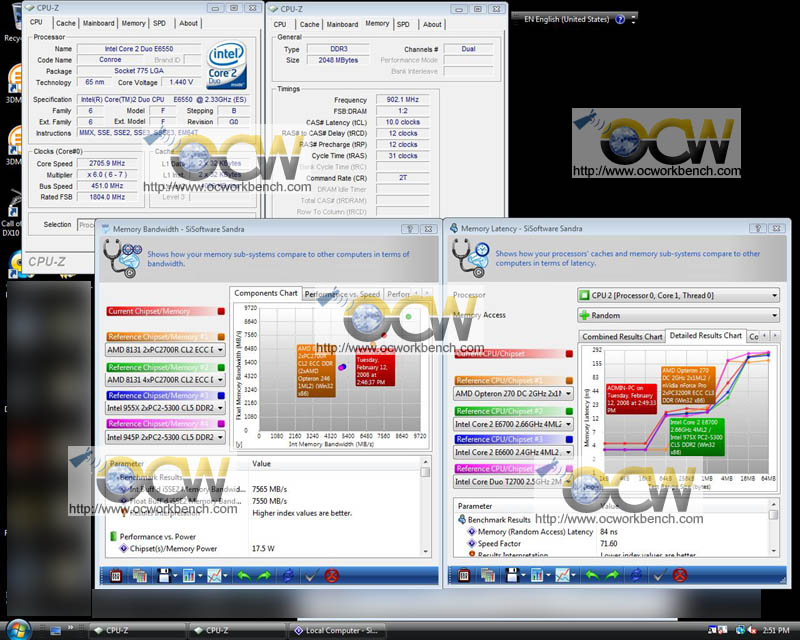Image resolution: width=800 pixels, height=640 pixels.
Task: Click orange swatch above AMD Opteron 270 dropdown
Action: pyautogui.click(x=569, y=381)
